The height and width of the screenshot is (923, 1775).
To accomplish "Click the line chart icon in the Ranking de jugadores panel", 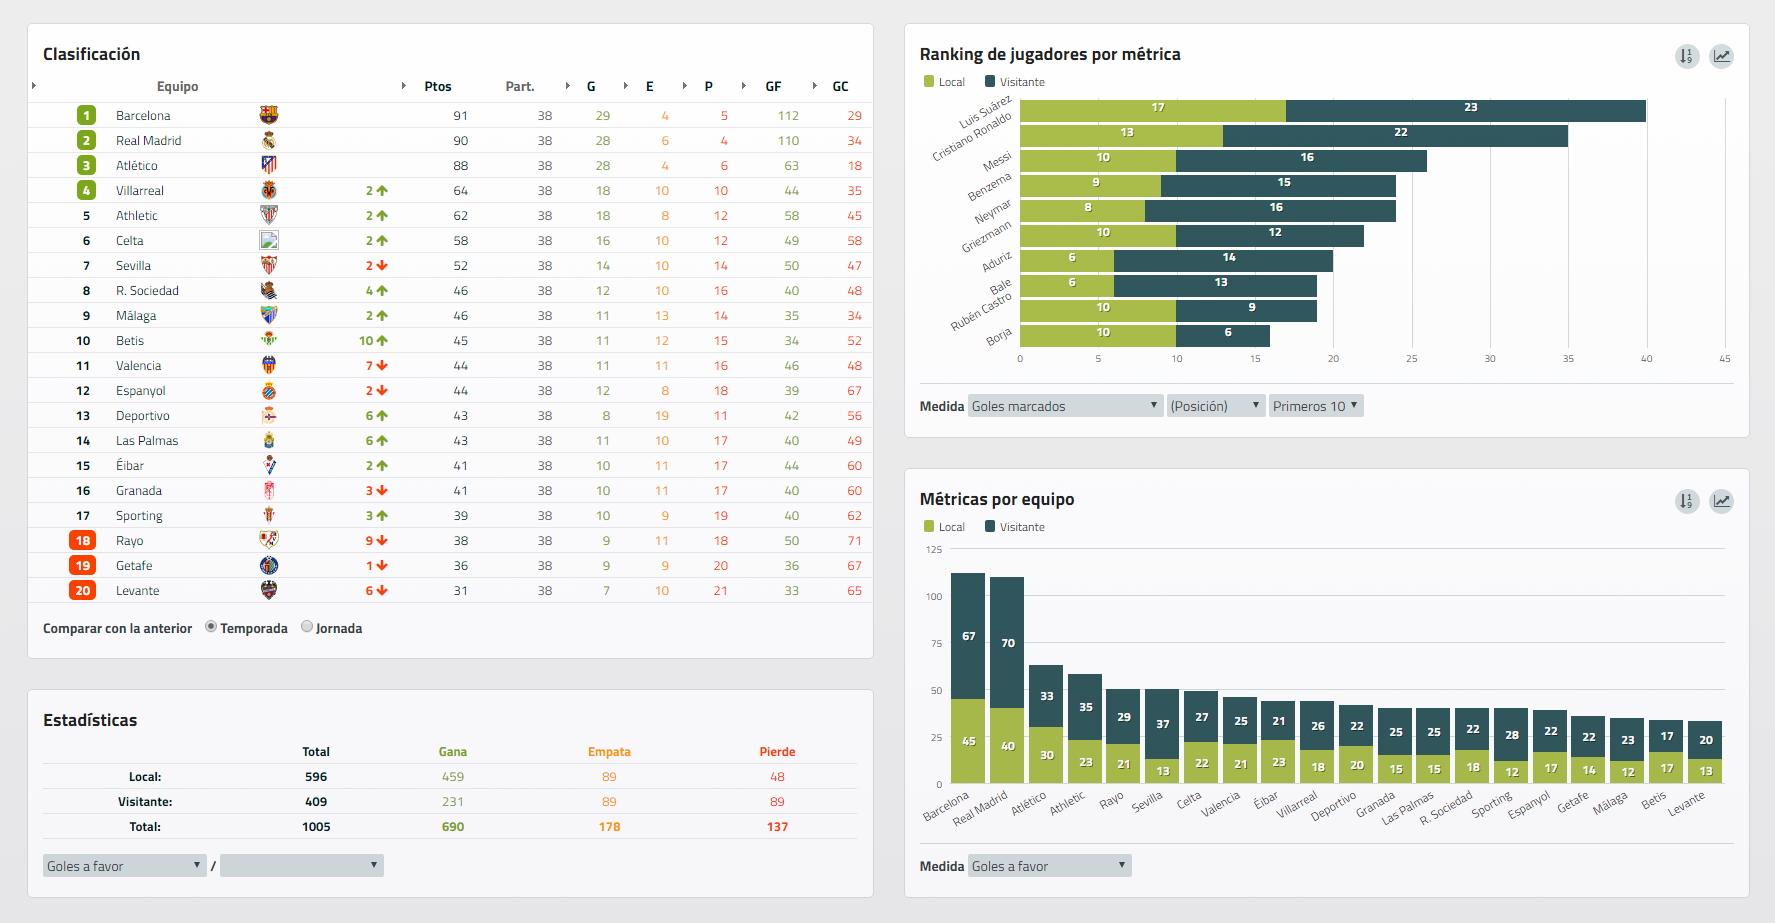I will click(x=1721, y=56).
